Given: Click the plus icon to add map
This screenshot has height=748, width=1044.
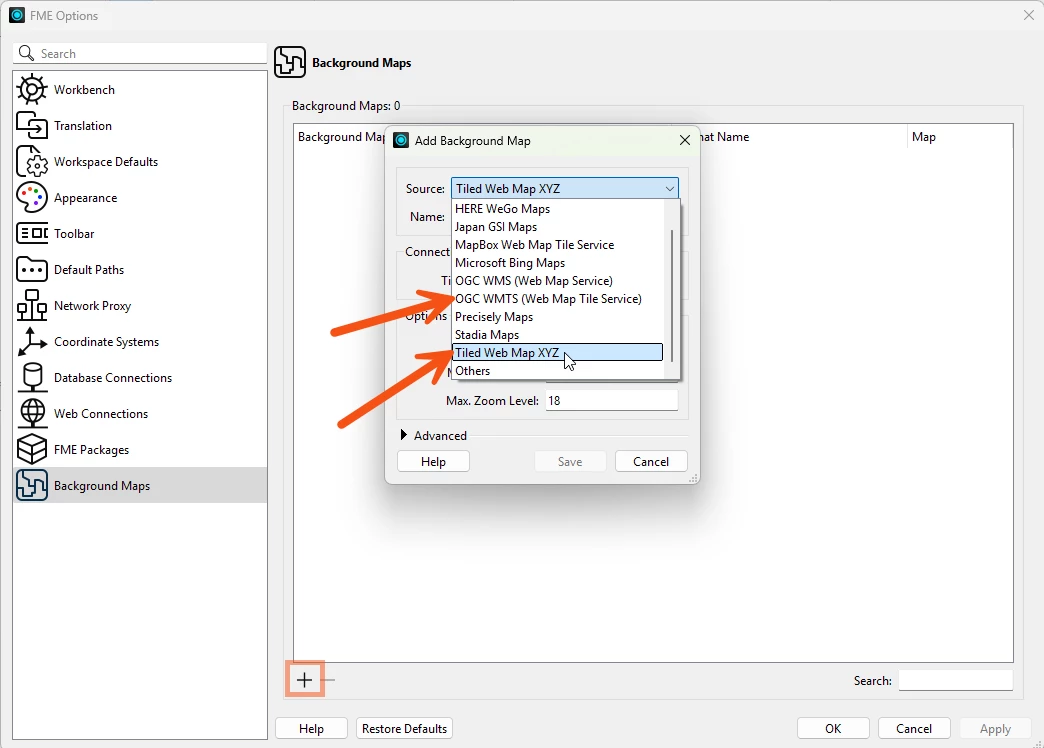Looking at the screenshot, I should (x=304, y=679).
